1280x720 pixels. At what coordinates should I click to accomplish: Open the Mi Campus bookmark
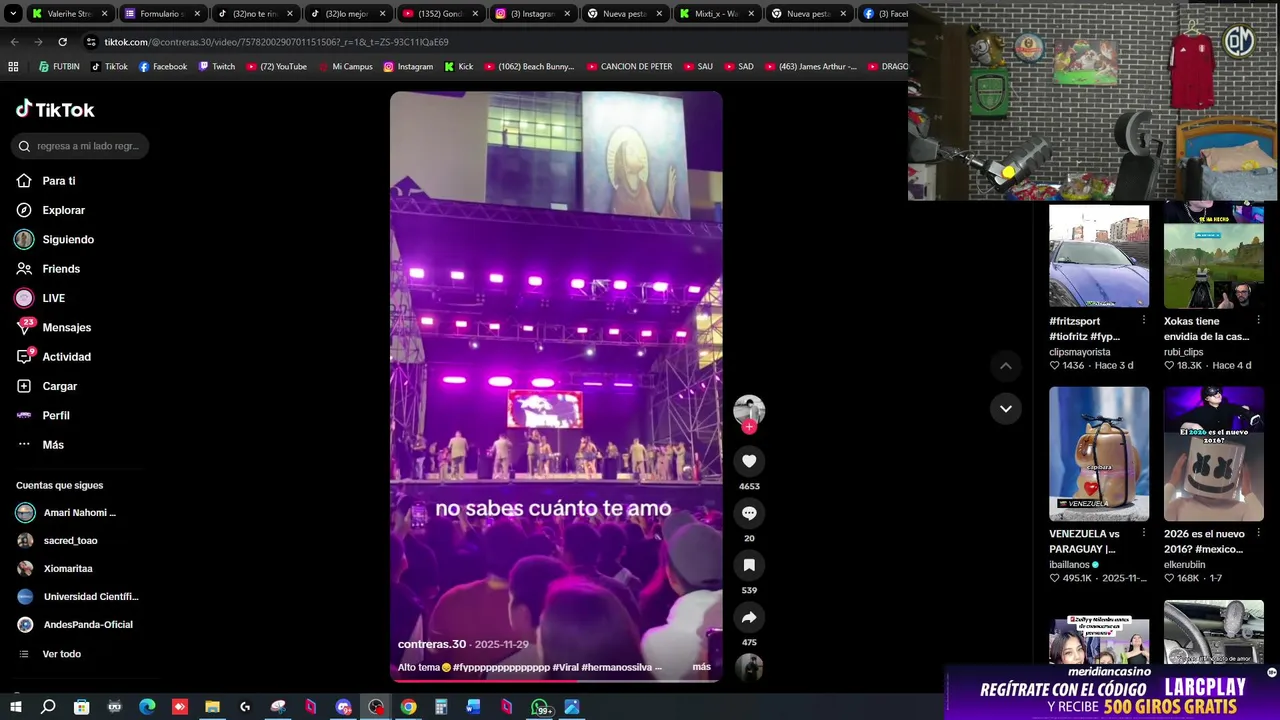click(345, 67)
